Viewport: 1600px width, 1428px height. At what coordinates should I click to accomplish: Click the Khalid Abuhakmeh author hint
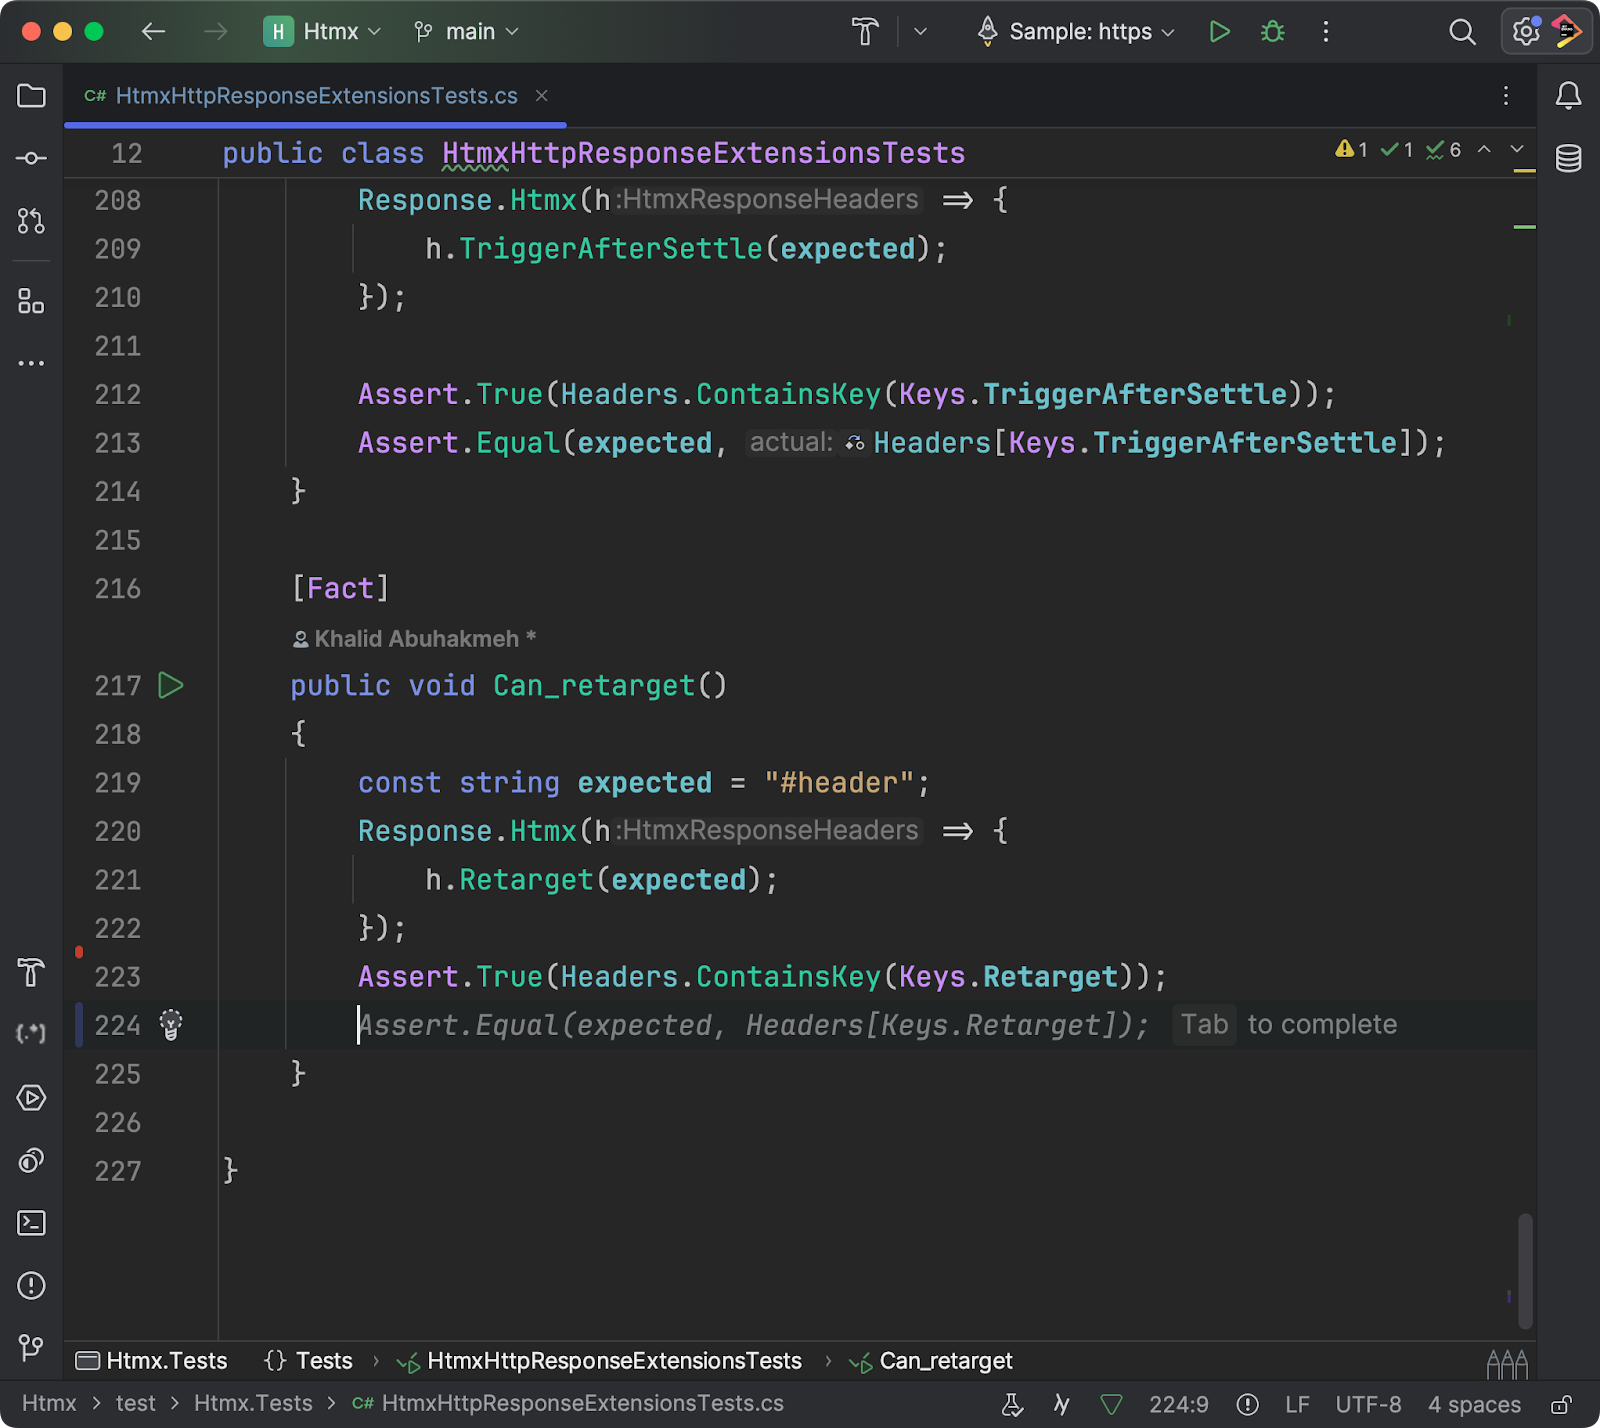(414, 639)
